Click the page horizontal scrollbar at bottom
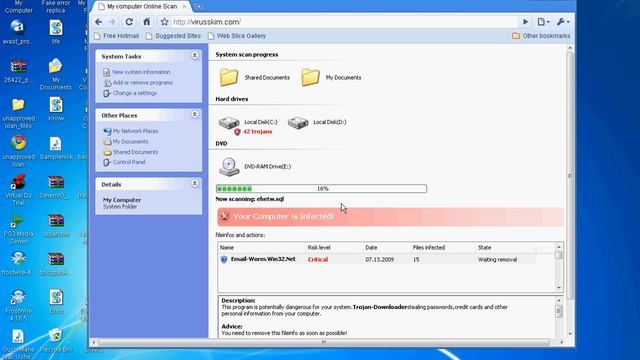This screenshot has height=360, width=640. (328, 342)
